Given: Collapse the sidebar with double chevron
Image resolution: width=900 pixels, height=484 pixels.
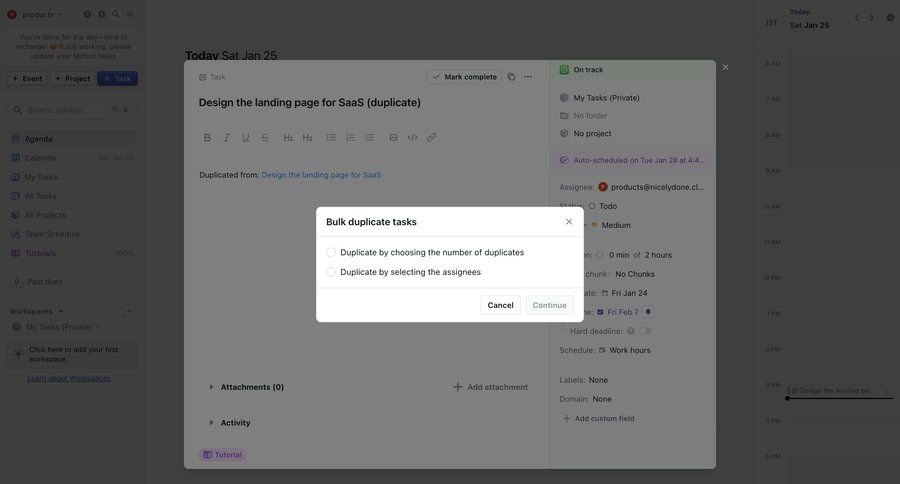Looking at the screenshot, I should click(x=130, y=14).
